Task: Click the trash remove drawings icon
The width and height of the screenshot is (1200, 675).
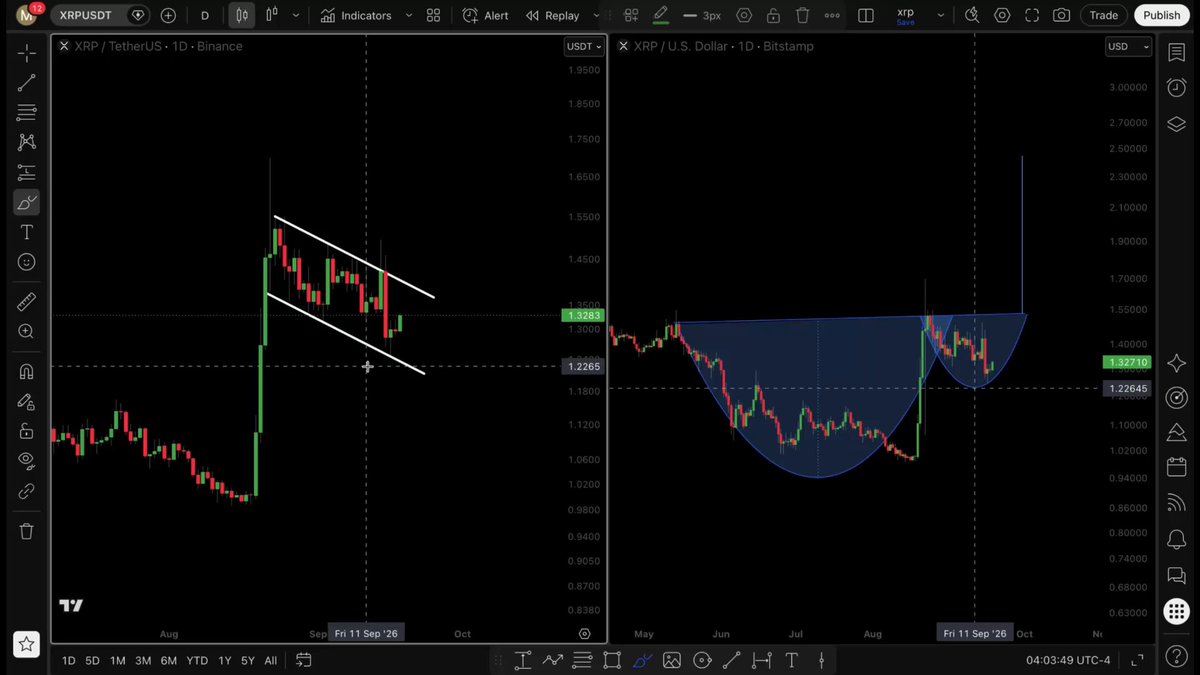Action: [27, 531]
